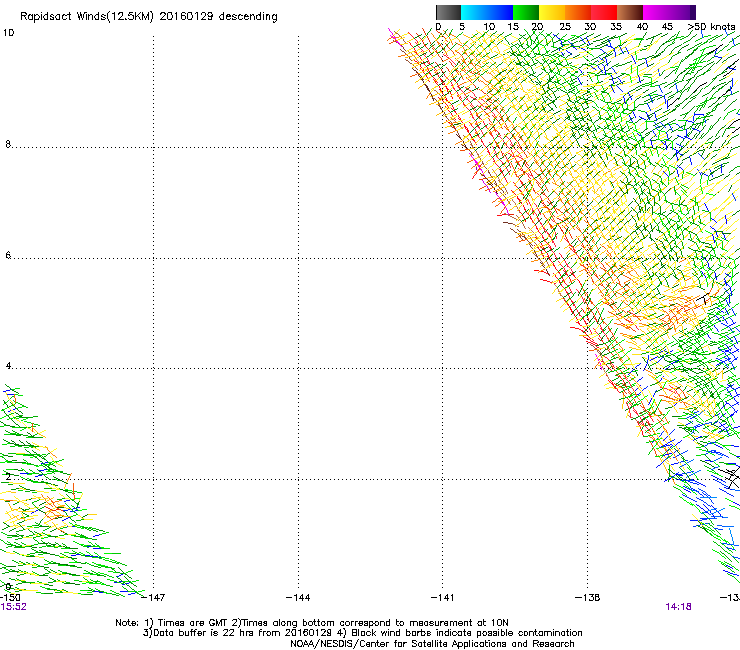Click the '35' legend scale number
The width and height of the screenshot is (740, 650).
(616, 27)
